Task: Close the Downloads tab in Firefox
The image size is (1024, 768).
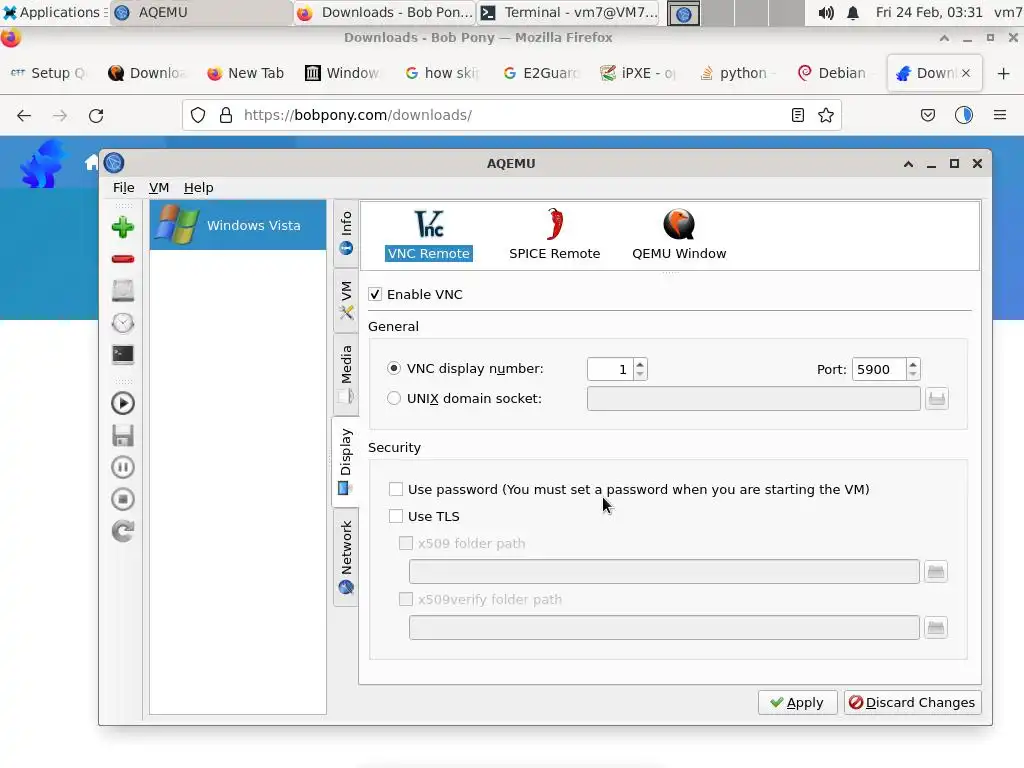Action: click(966, 73)
